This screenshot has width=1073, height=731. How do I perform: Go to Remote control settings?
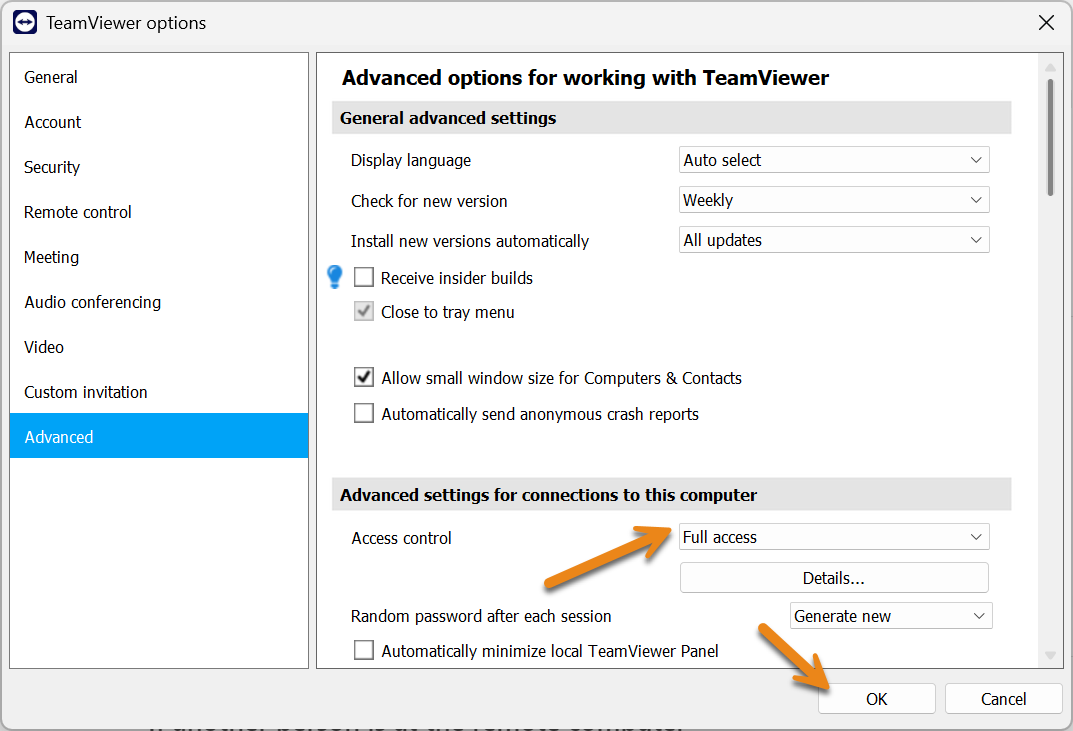tap(159, 212)
